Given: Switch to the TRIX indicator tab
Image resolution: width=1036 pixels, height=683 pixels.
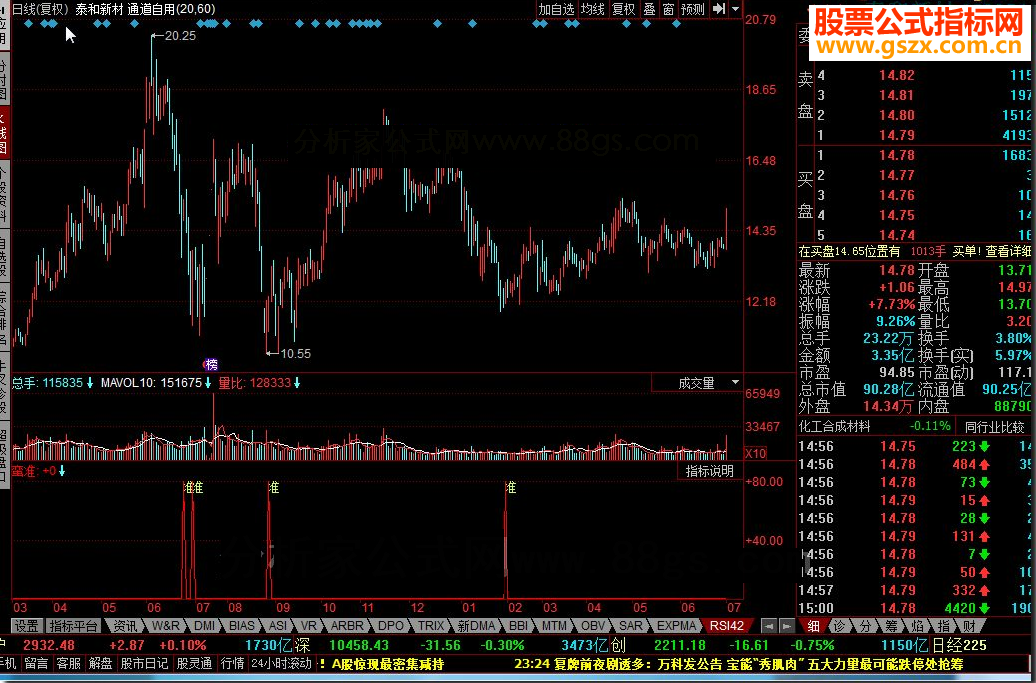Looking at the screenshot, I should 431,626.
